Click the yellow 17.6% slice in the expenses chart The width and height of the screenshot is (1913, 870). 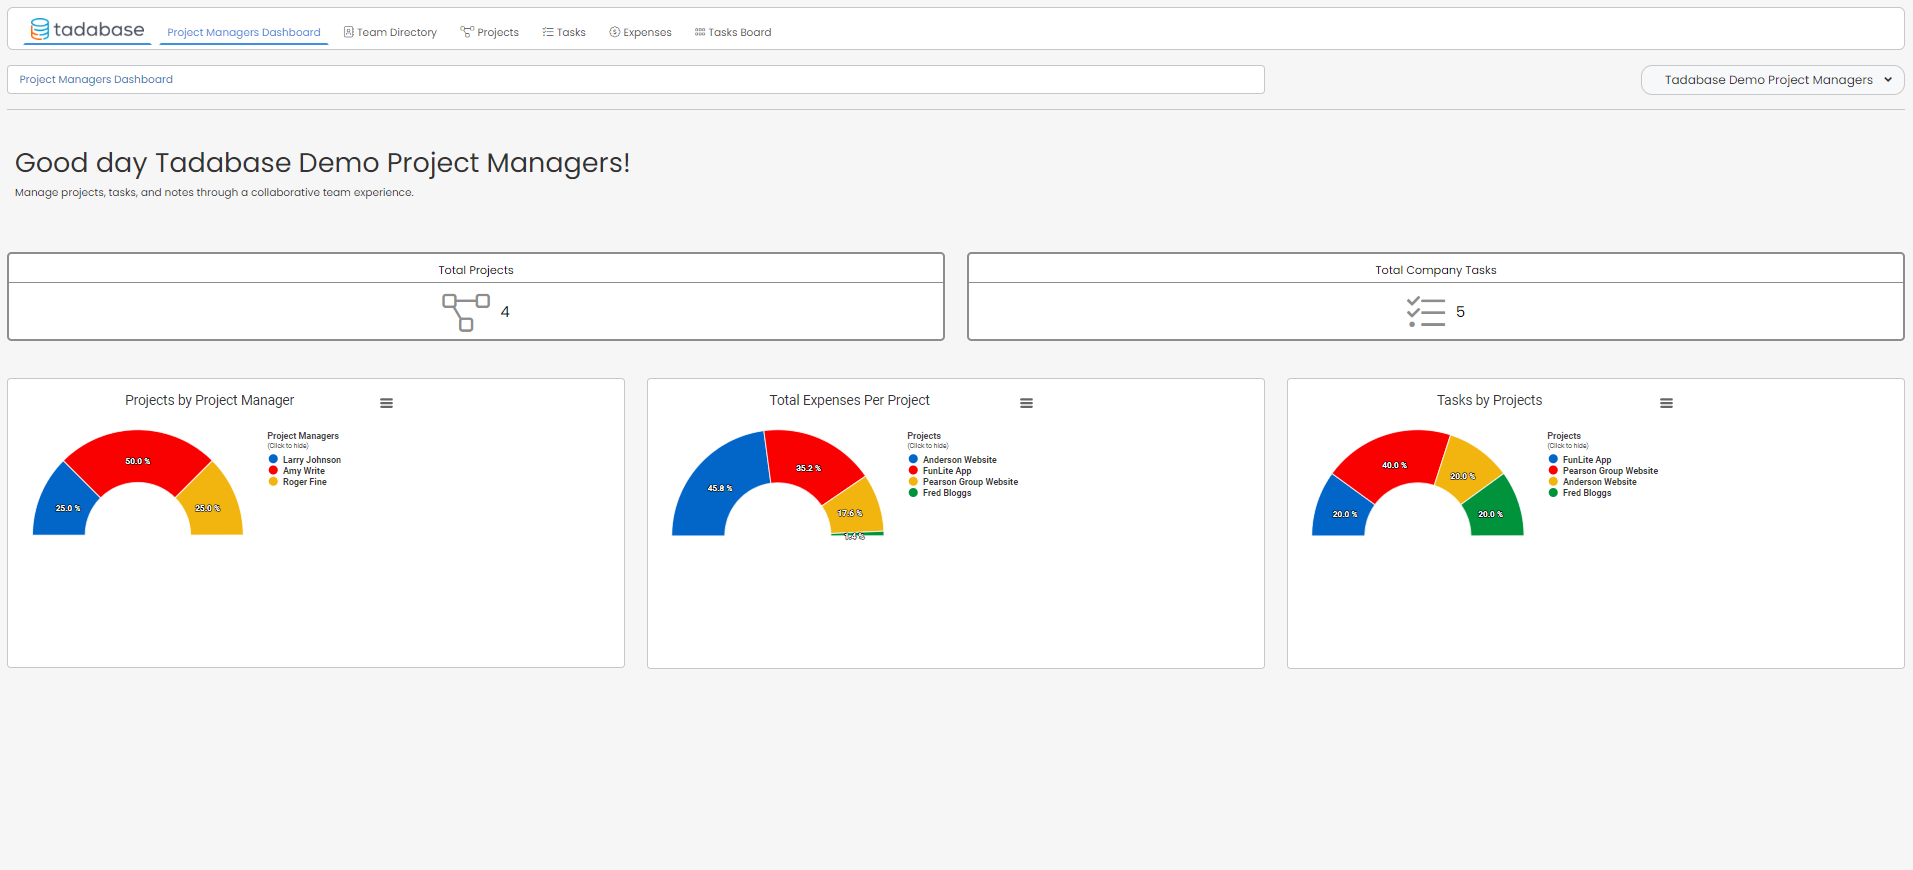pyautogui.click(x=852, y=510)
